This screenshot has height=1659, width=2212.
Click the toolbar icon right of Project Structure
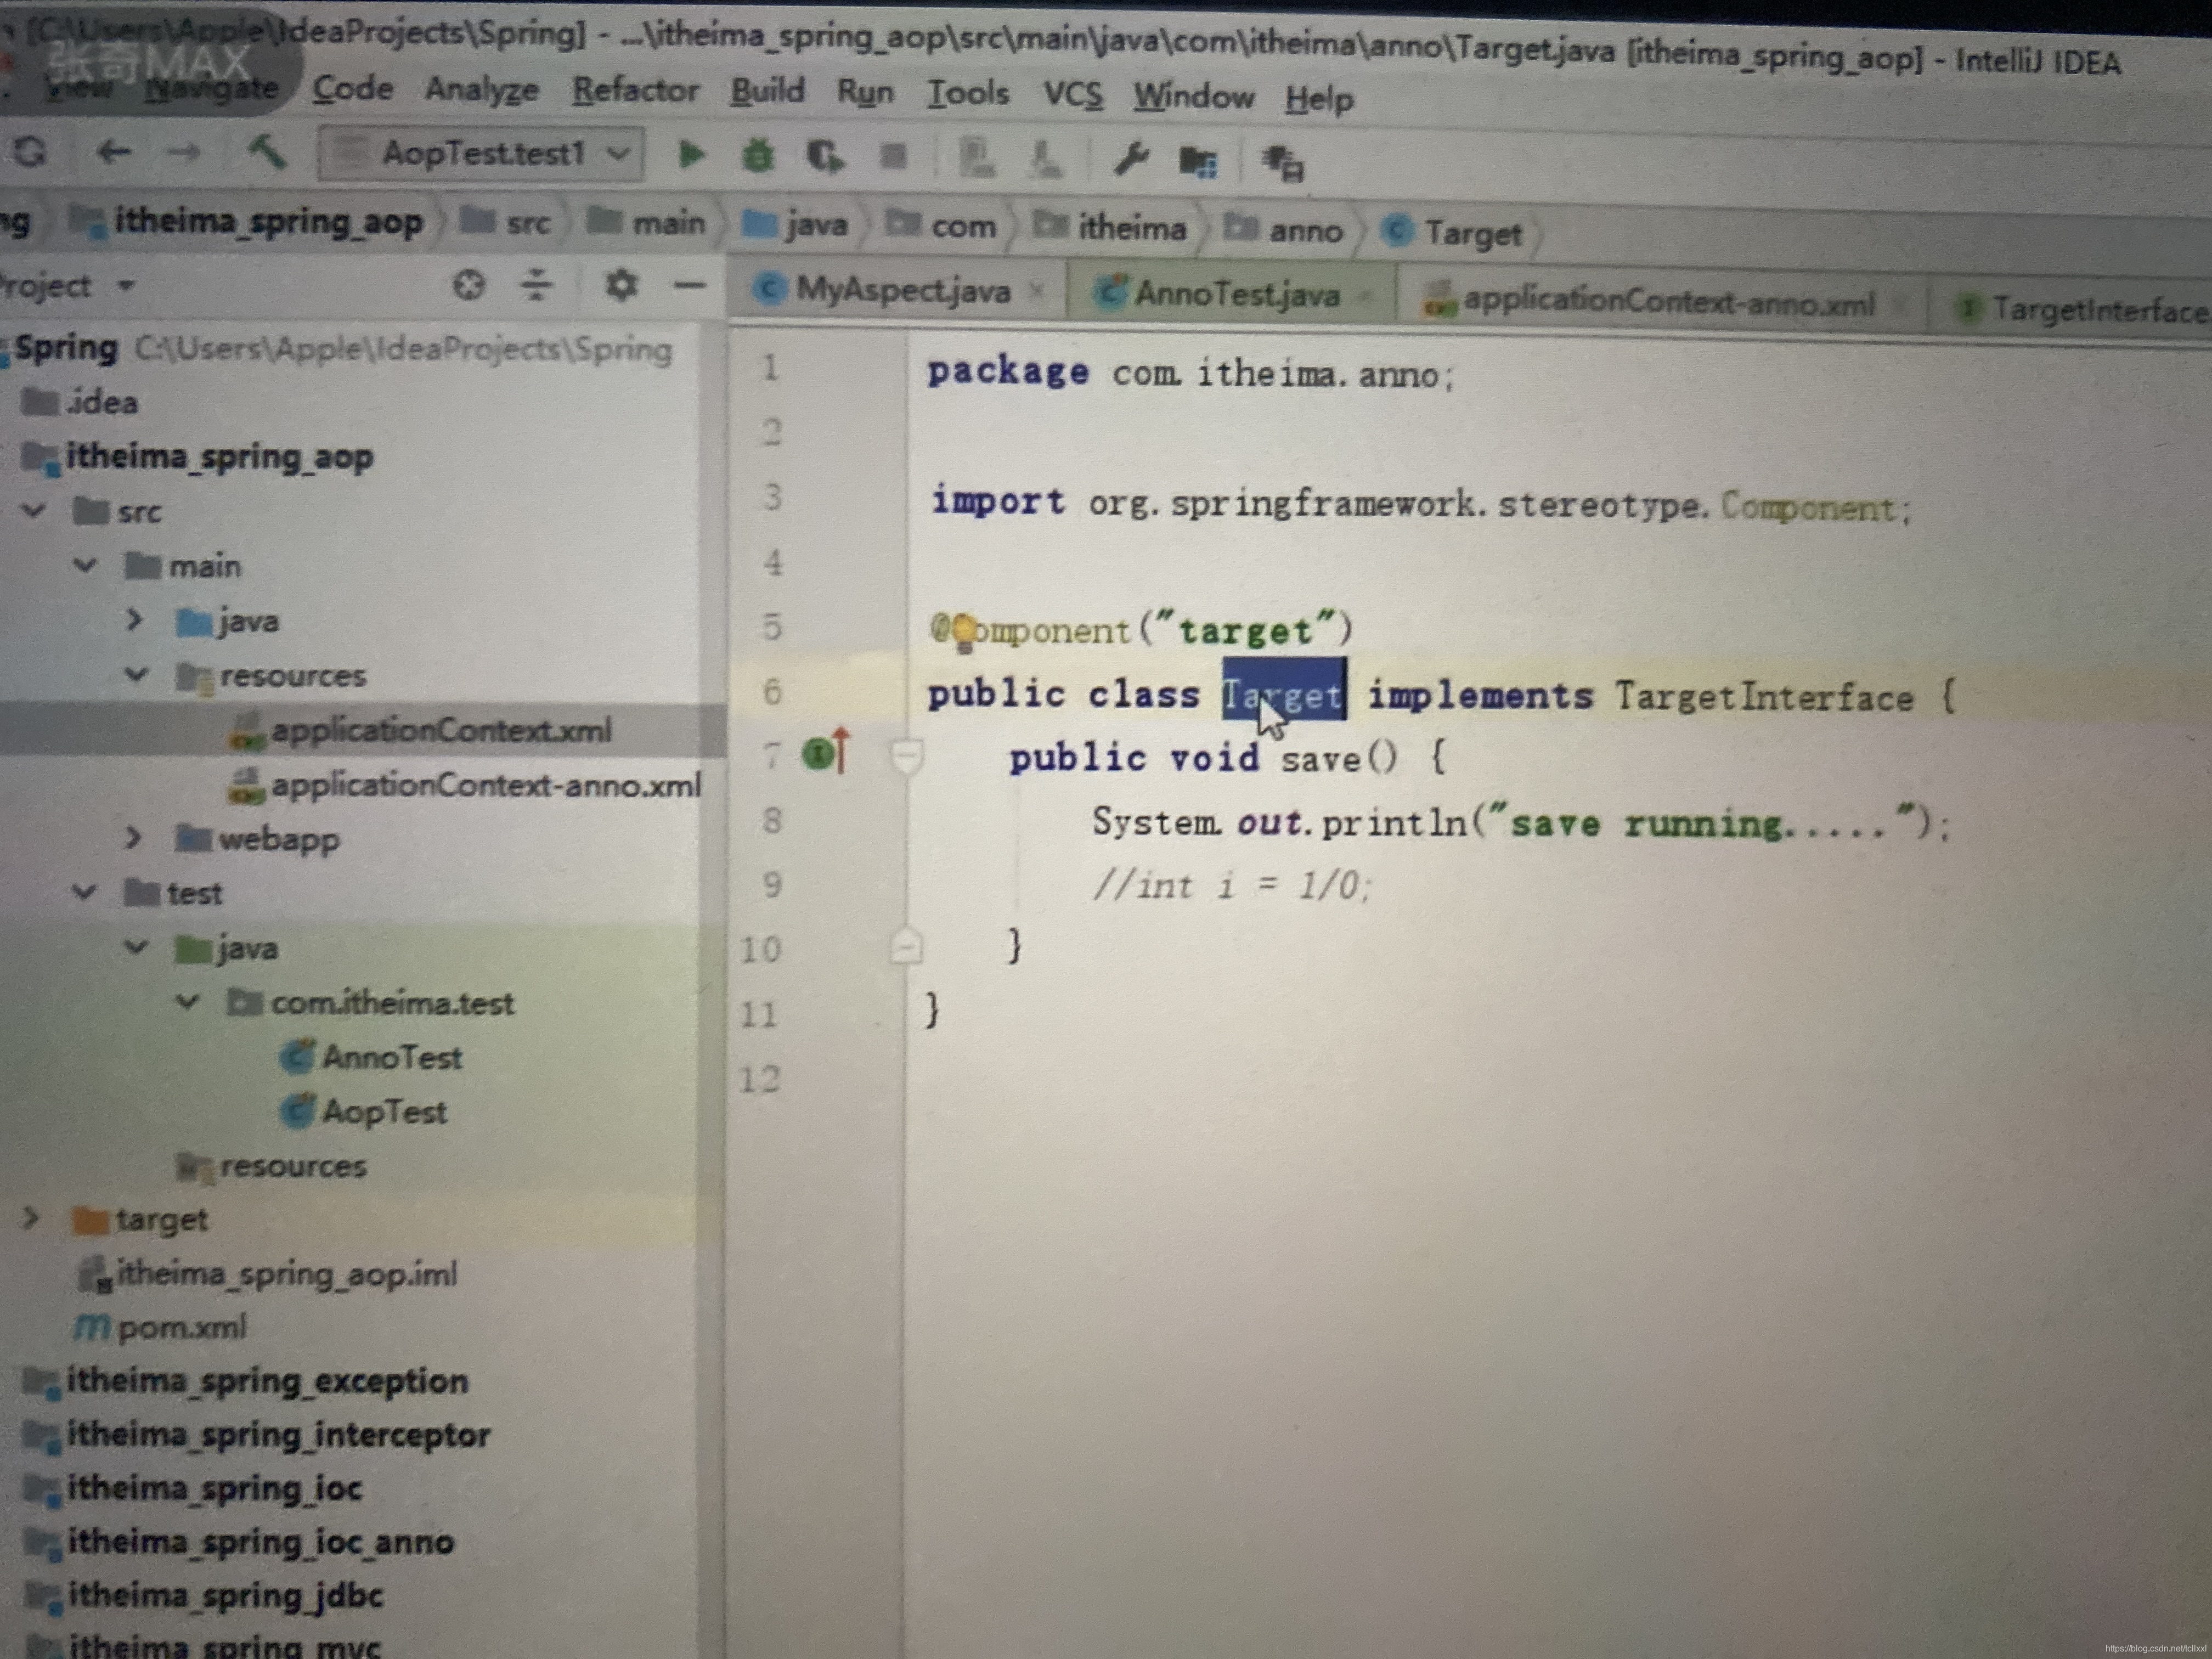pos(1282,163)
